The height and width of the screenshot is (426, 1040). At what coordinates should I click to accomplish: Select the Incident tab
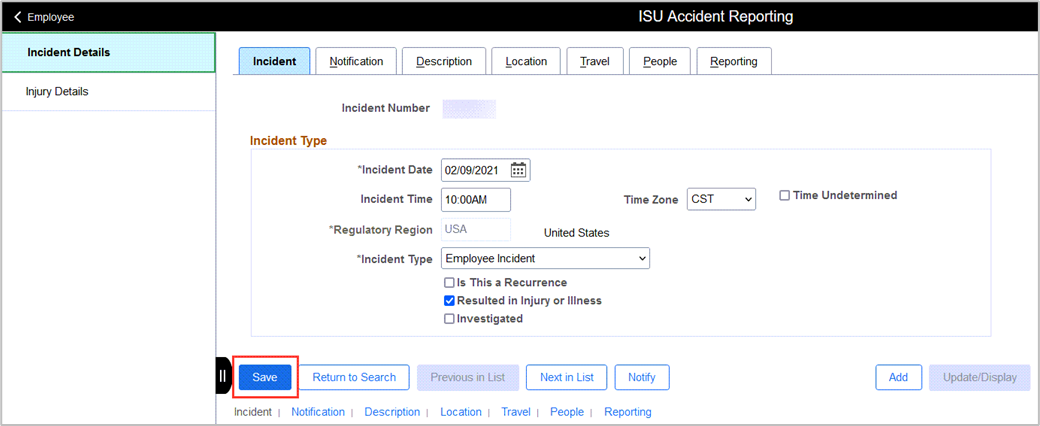click(x=275, y=61)
